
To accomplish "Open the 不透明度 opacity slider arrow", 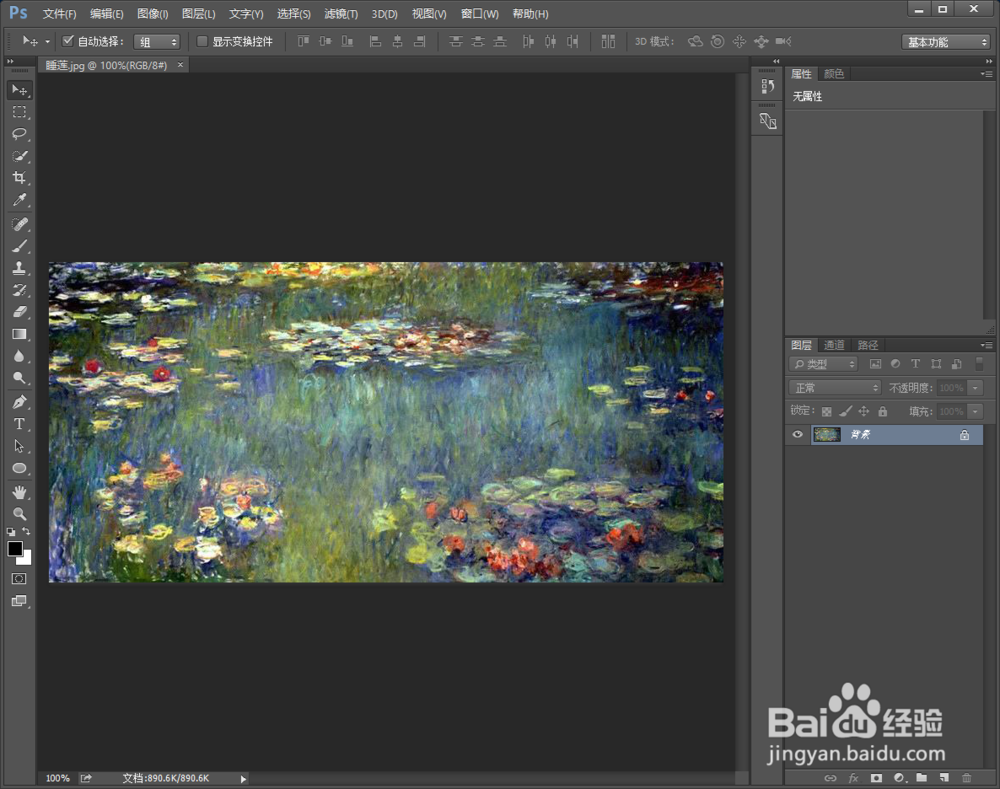I will pyautogui.click(x=975, y=387).
